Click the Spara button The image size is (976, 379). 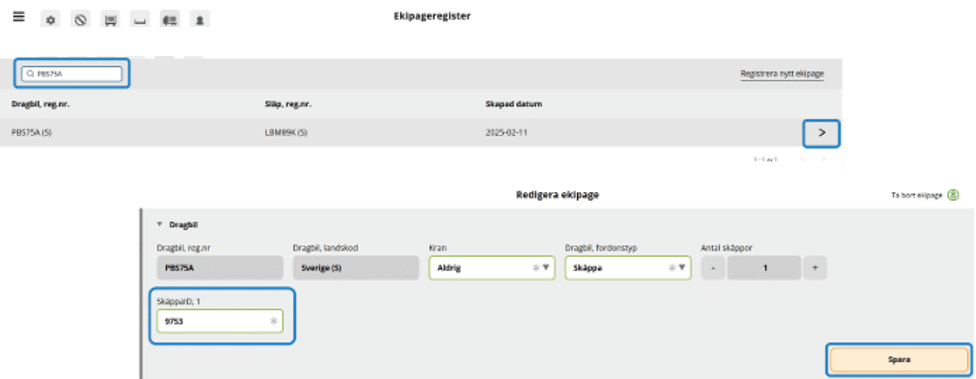pyautogui.click(x=899, y=360)
